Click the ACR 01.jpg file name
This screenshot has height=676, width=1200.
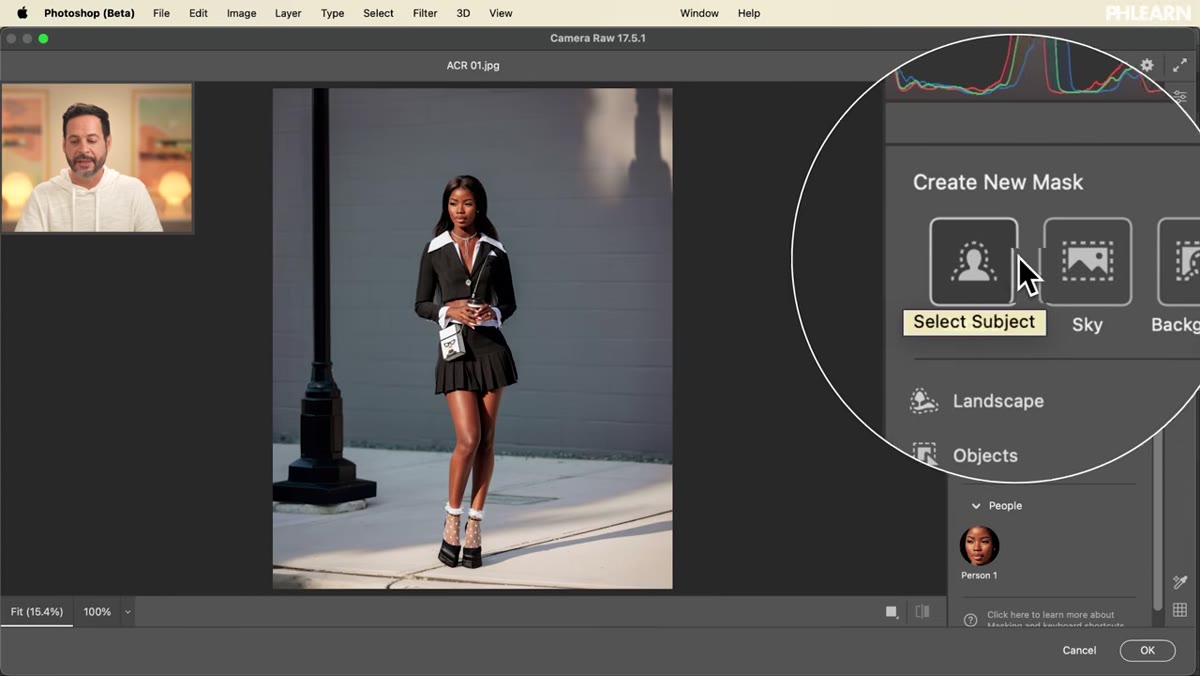pos(472,65)
